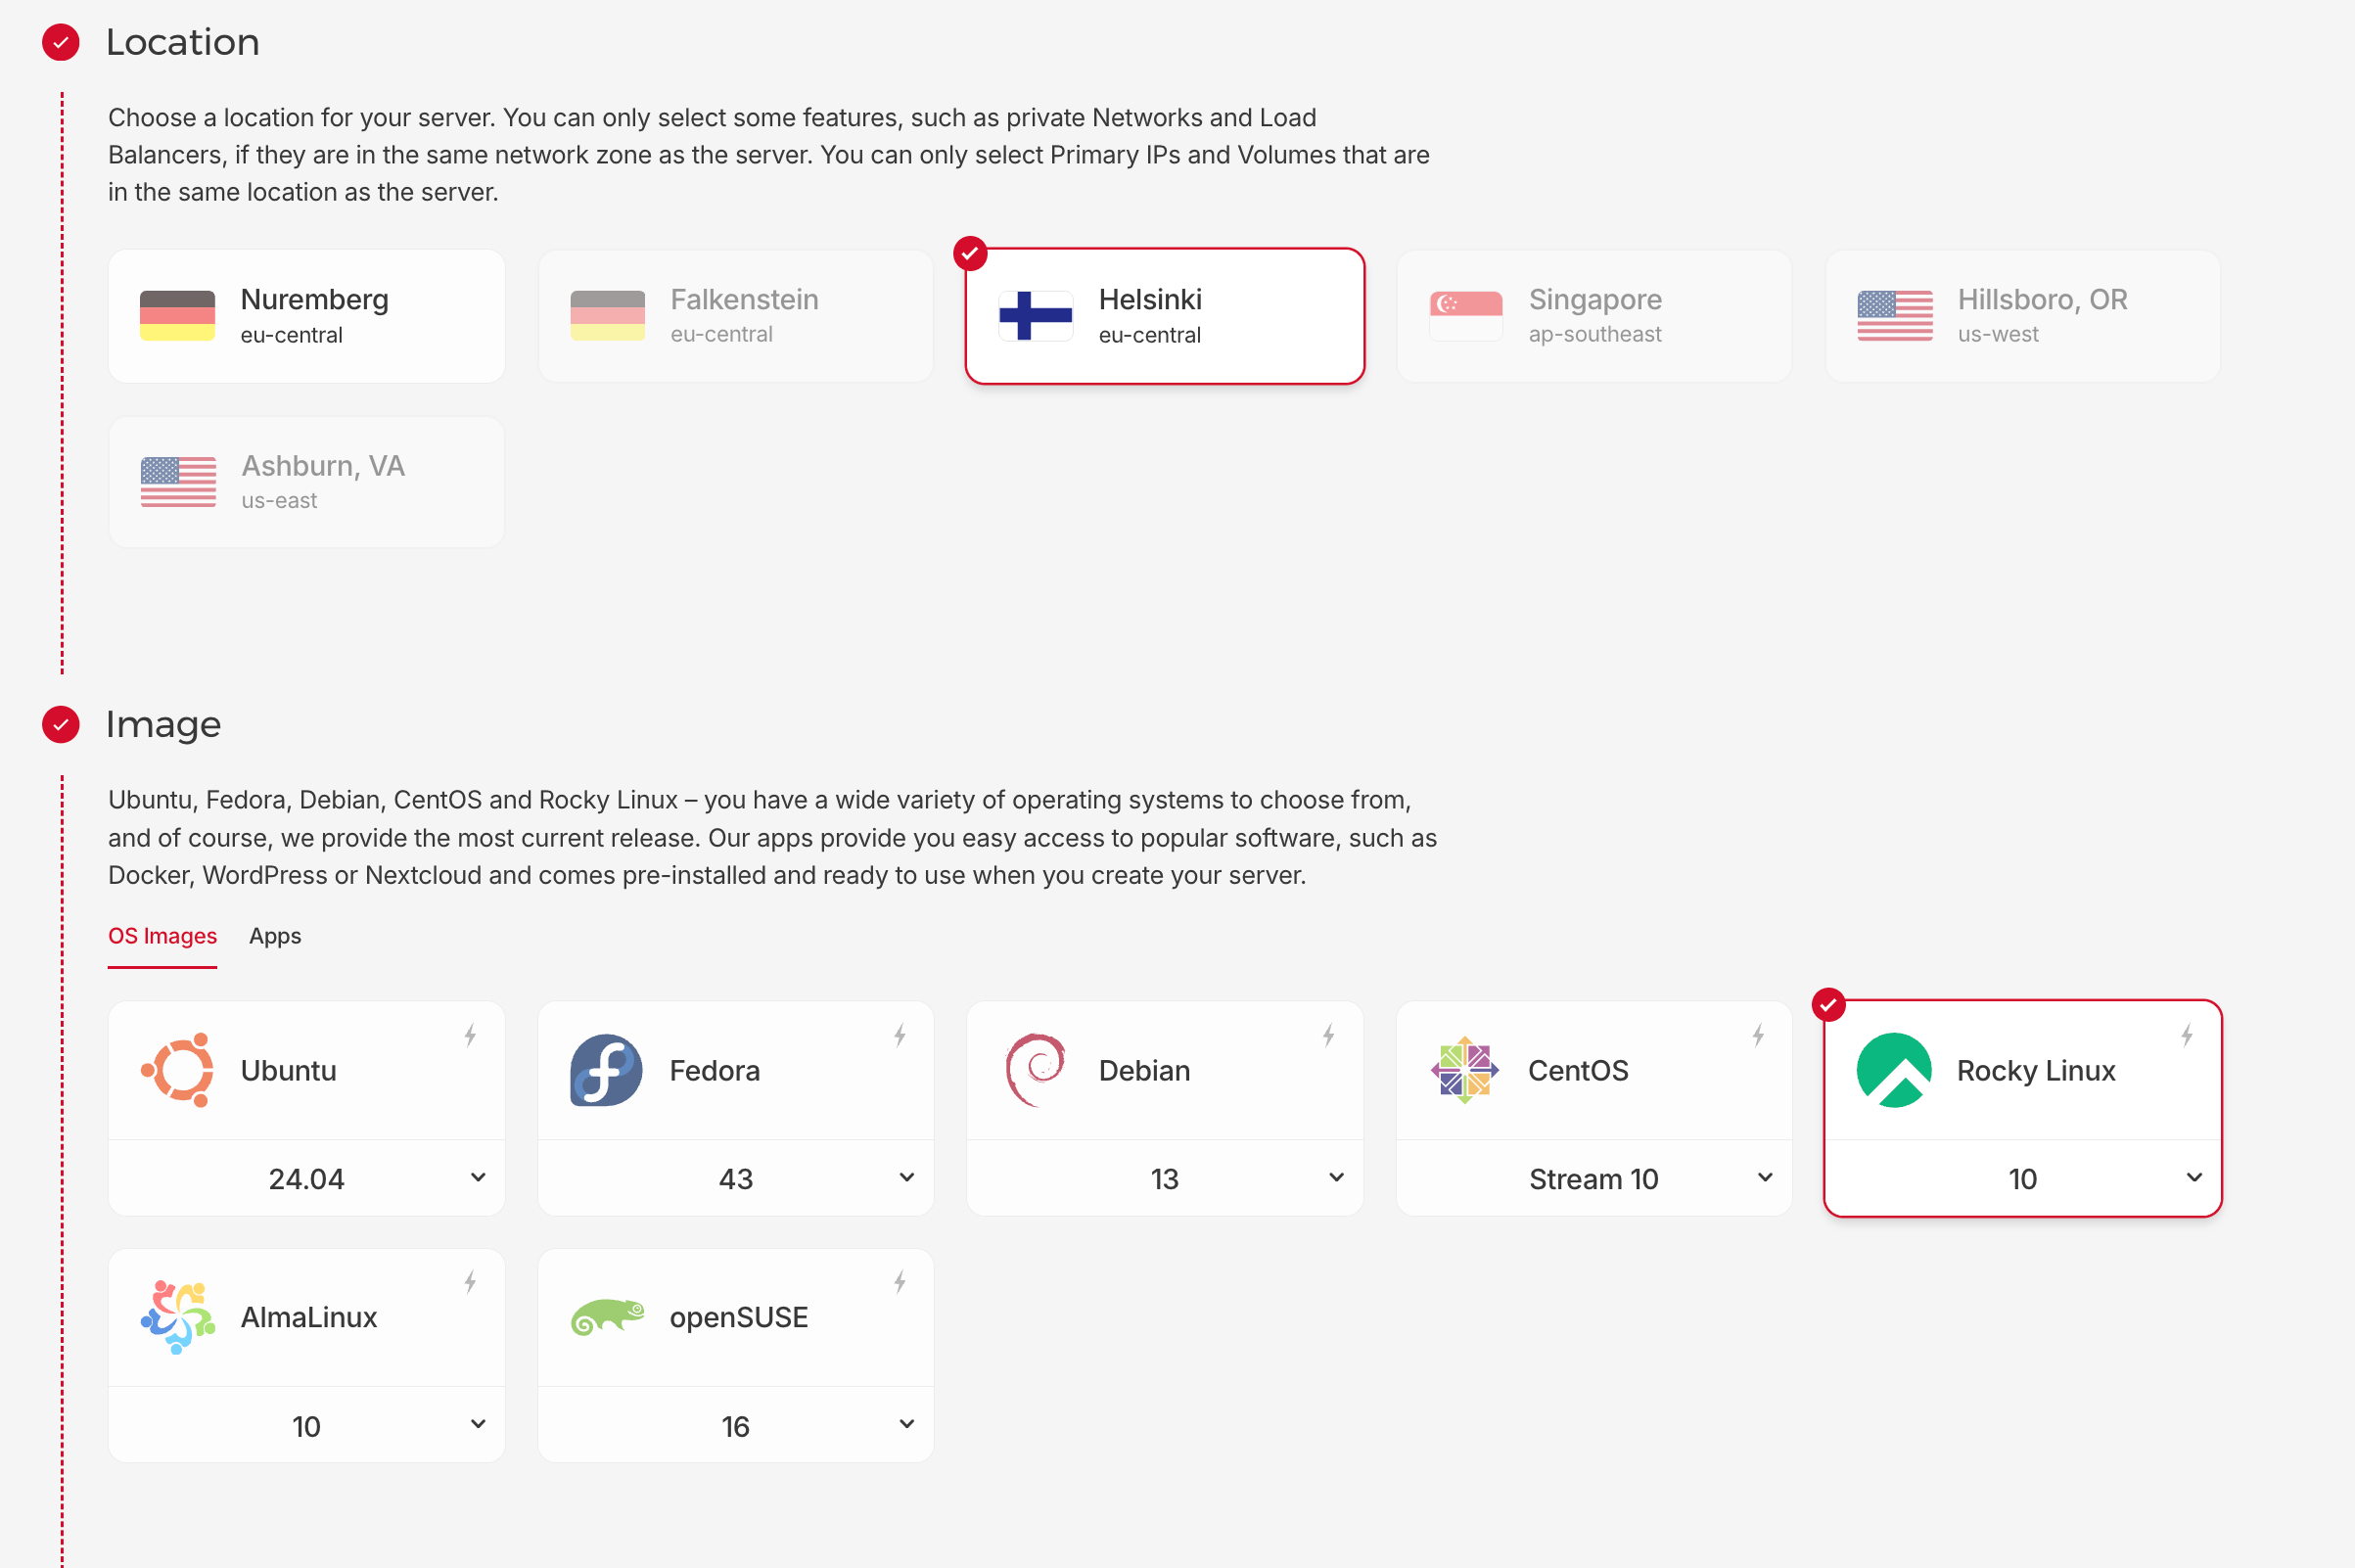This screenshot has height=1568, width=2355.
Task: Open Ubuntu 24.04 version dropdown
Action: click(x=306, y=1179)
